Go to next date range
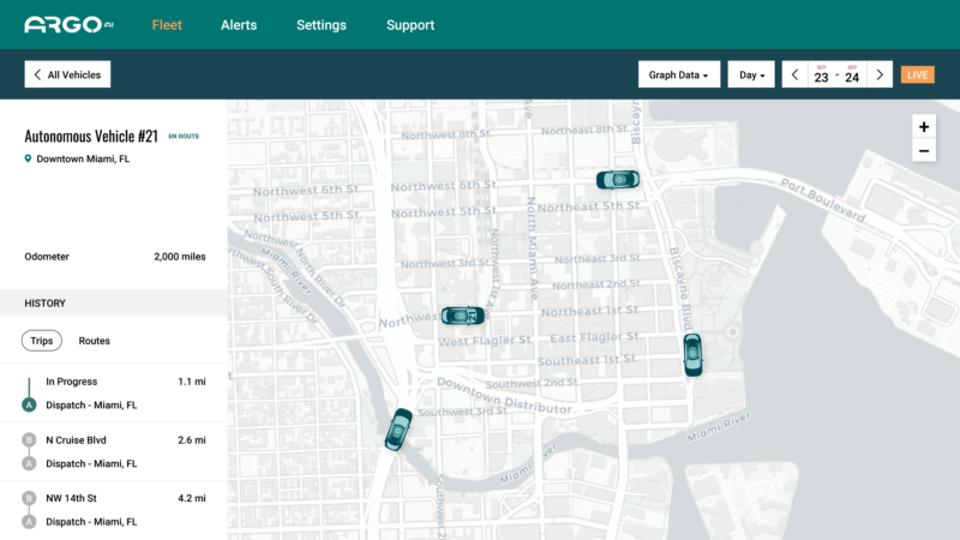The height and width of the screenshot is (540, 960). coord(880,75)
